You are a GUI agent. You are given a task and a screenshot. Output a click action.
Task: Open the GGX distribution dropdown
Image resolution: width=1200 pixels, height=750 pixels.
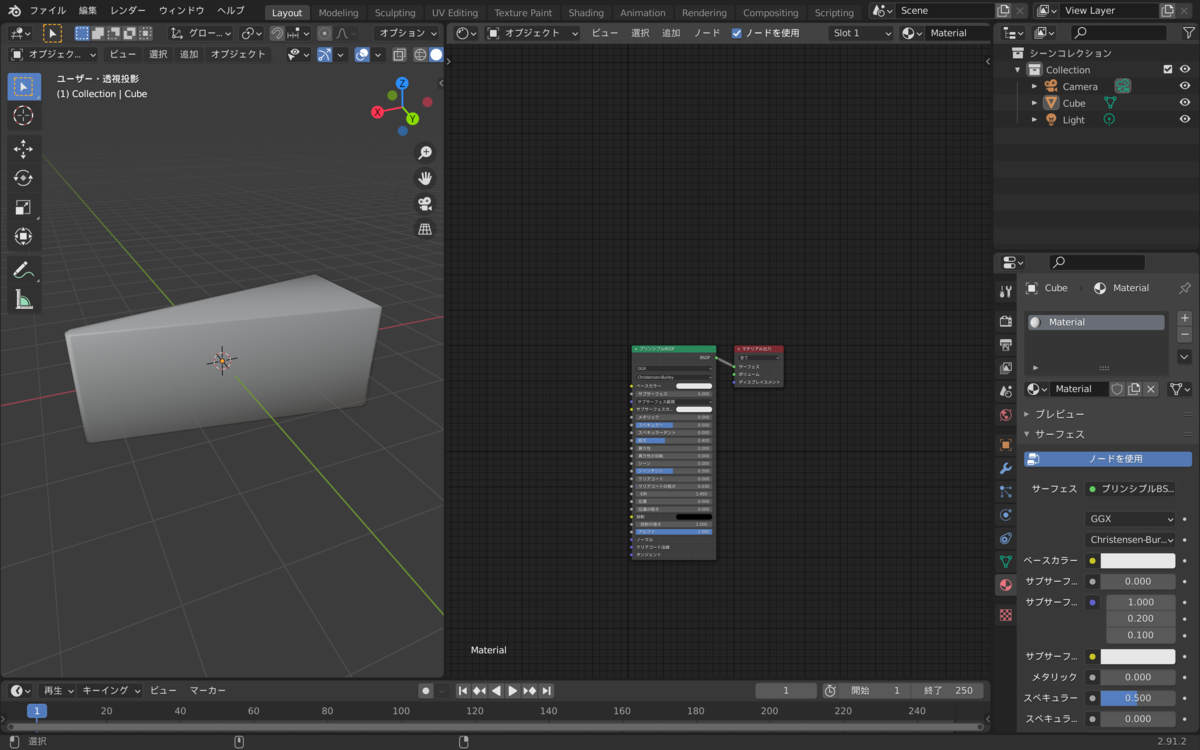[x=1131, y=519]
